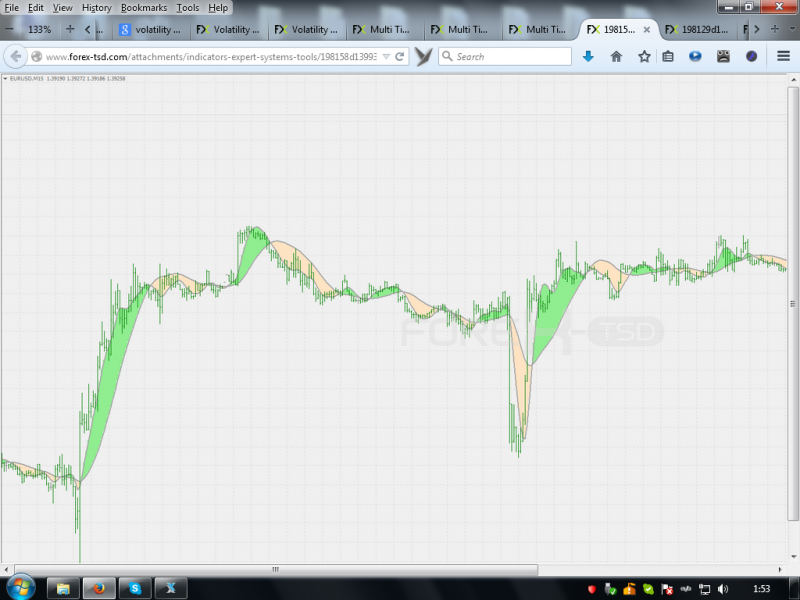Screen dimensions: 800x600
Task: Zoom out with the minus button
Action: point(9,29)
